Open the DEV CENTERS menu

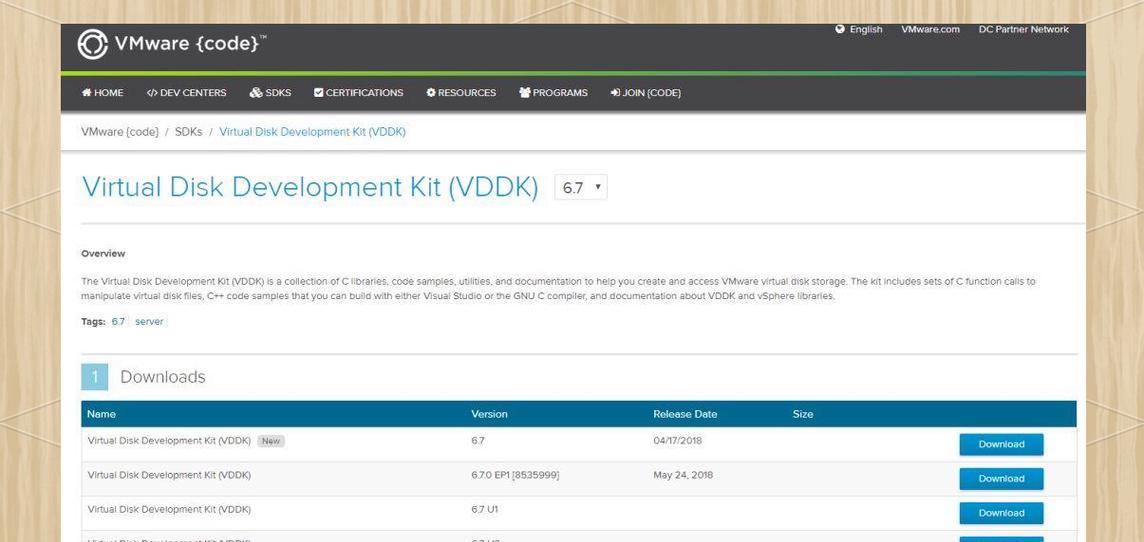pyautogui.click(x=186, y=93)
